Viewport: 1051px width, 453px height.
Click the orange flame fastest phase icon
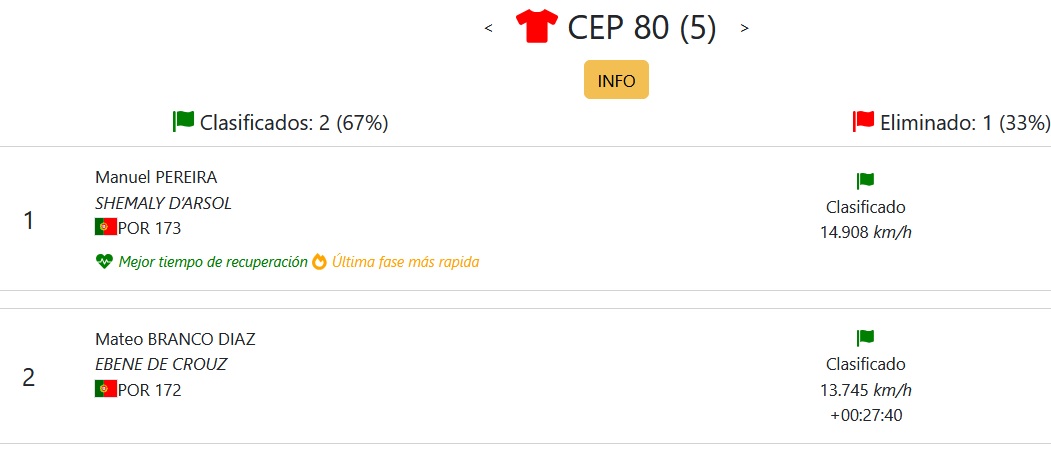click(x=319, y=261)
